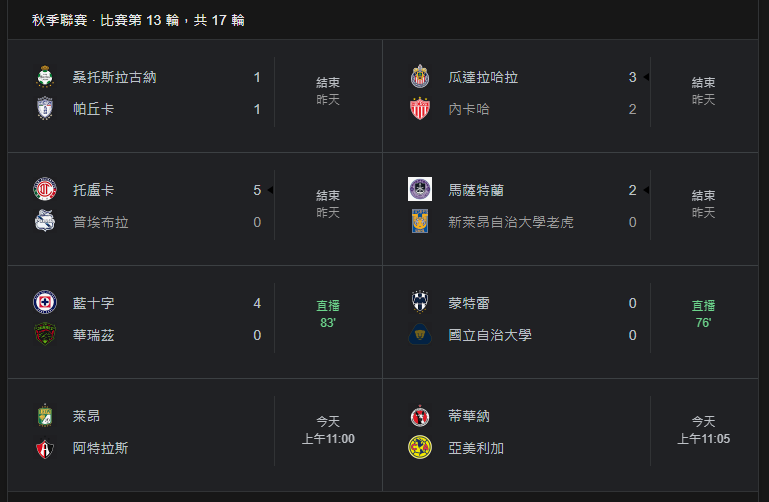Click the Atlas (阿特拉斯) team crest

pyautogui.click(x=45, y=448)
